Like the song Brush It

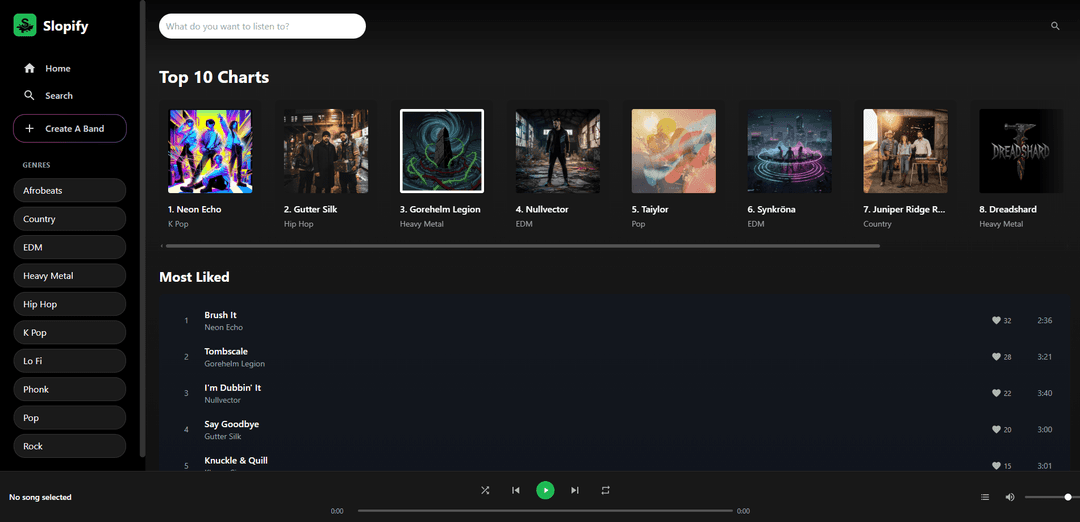pos(996,321)
